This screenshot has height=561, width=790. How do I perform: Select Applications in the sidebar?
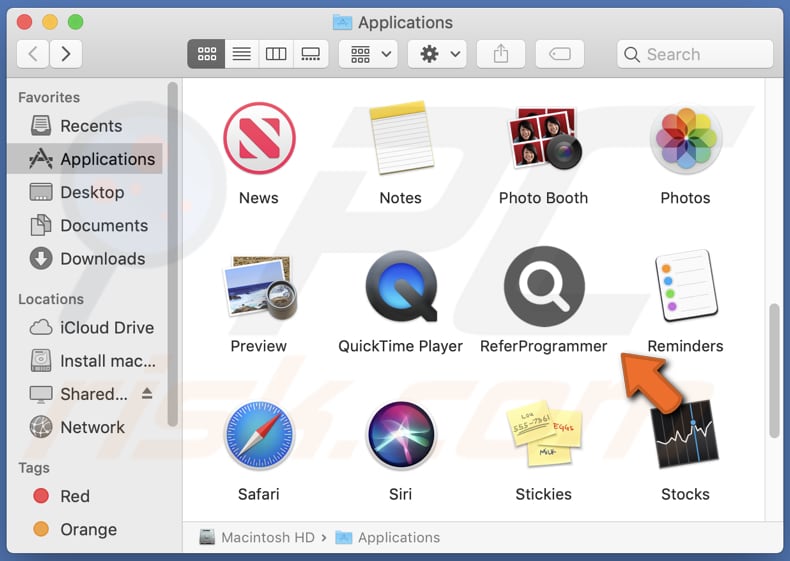pyautogui.click(x=85, y=159)
